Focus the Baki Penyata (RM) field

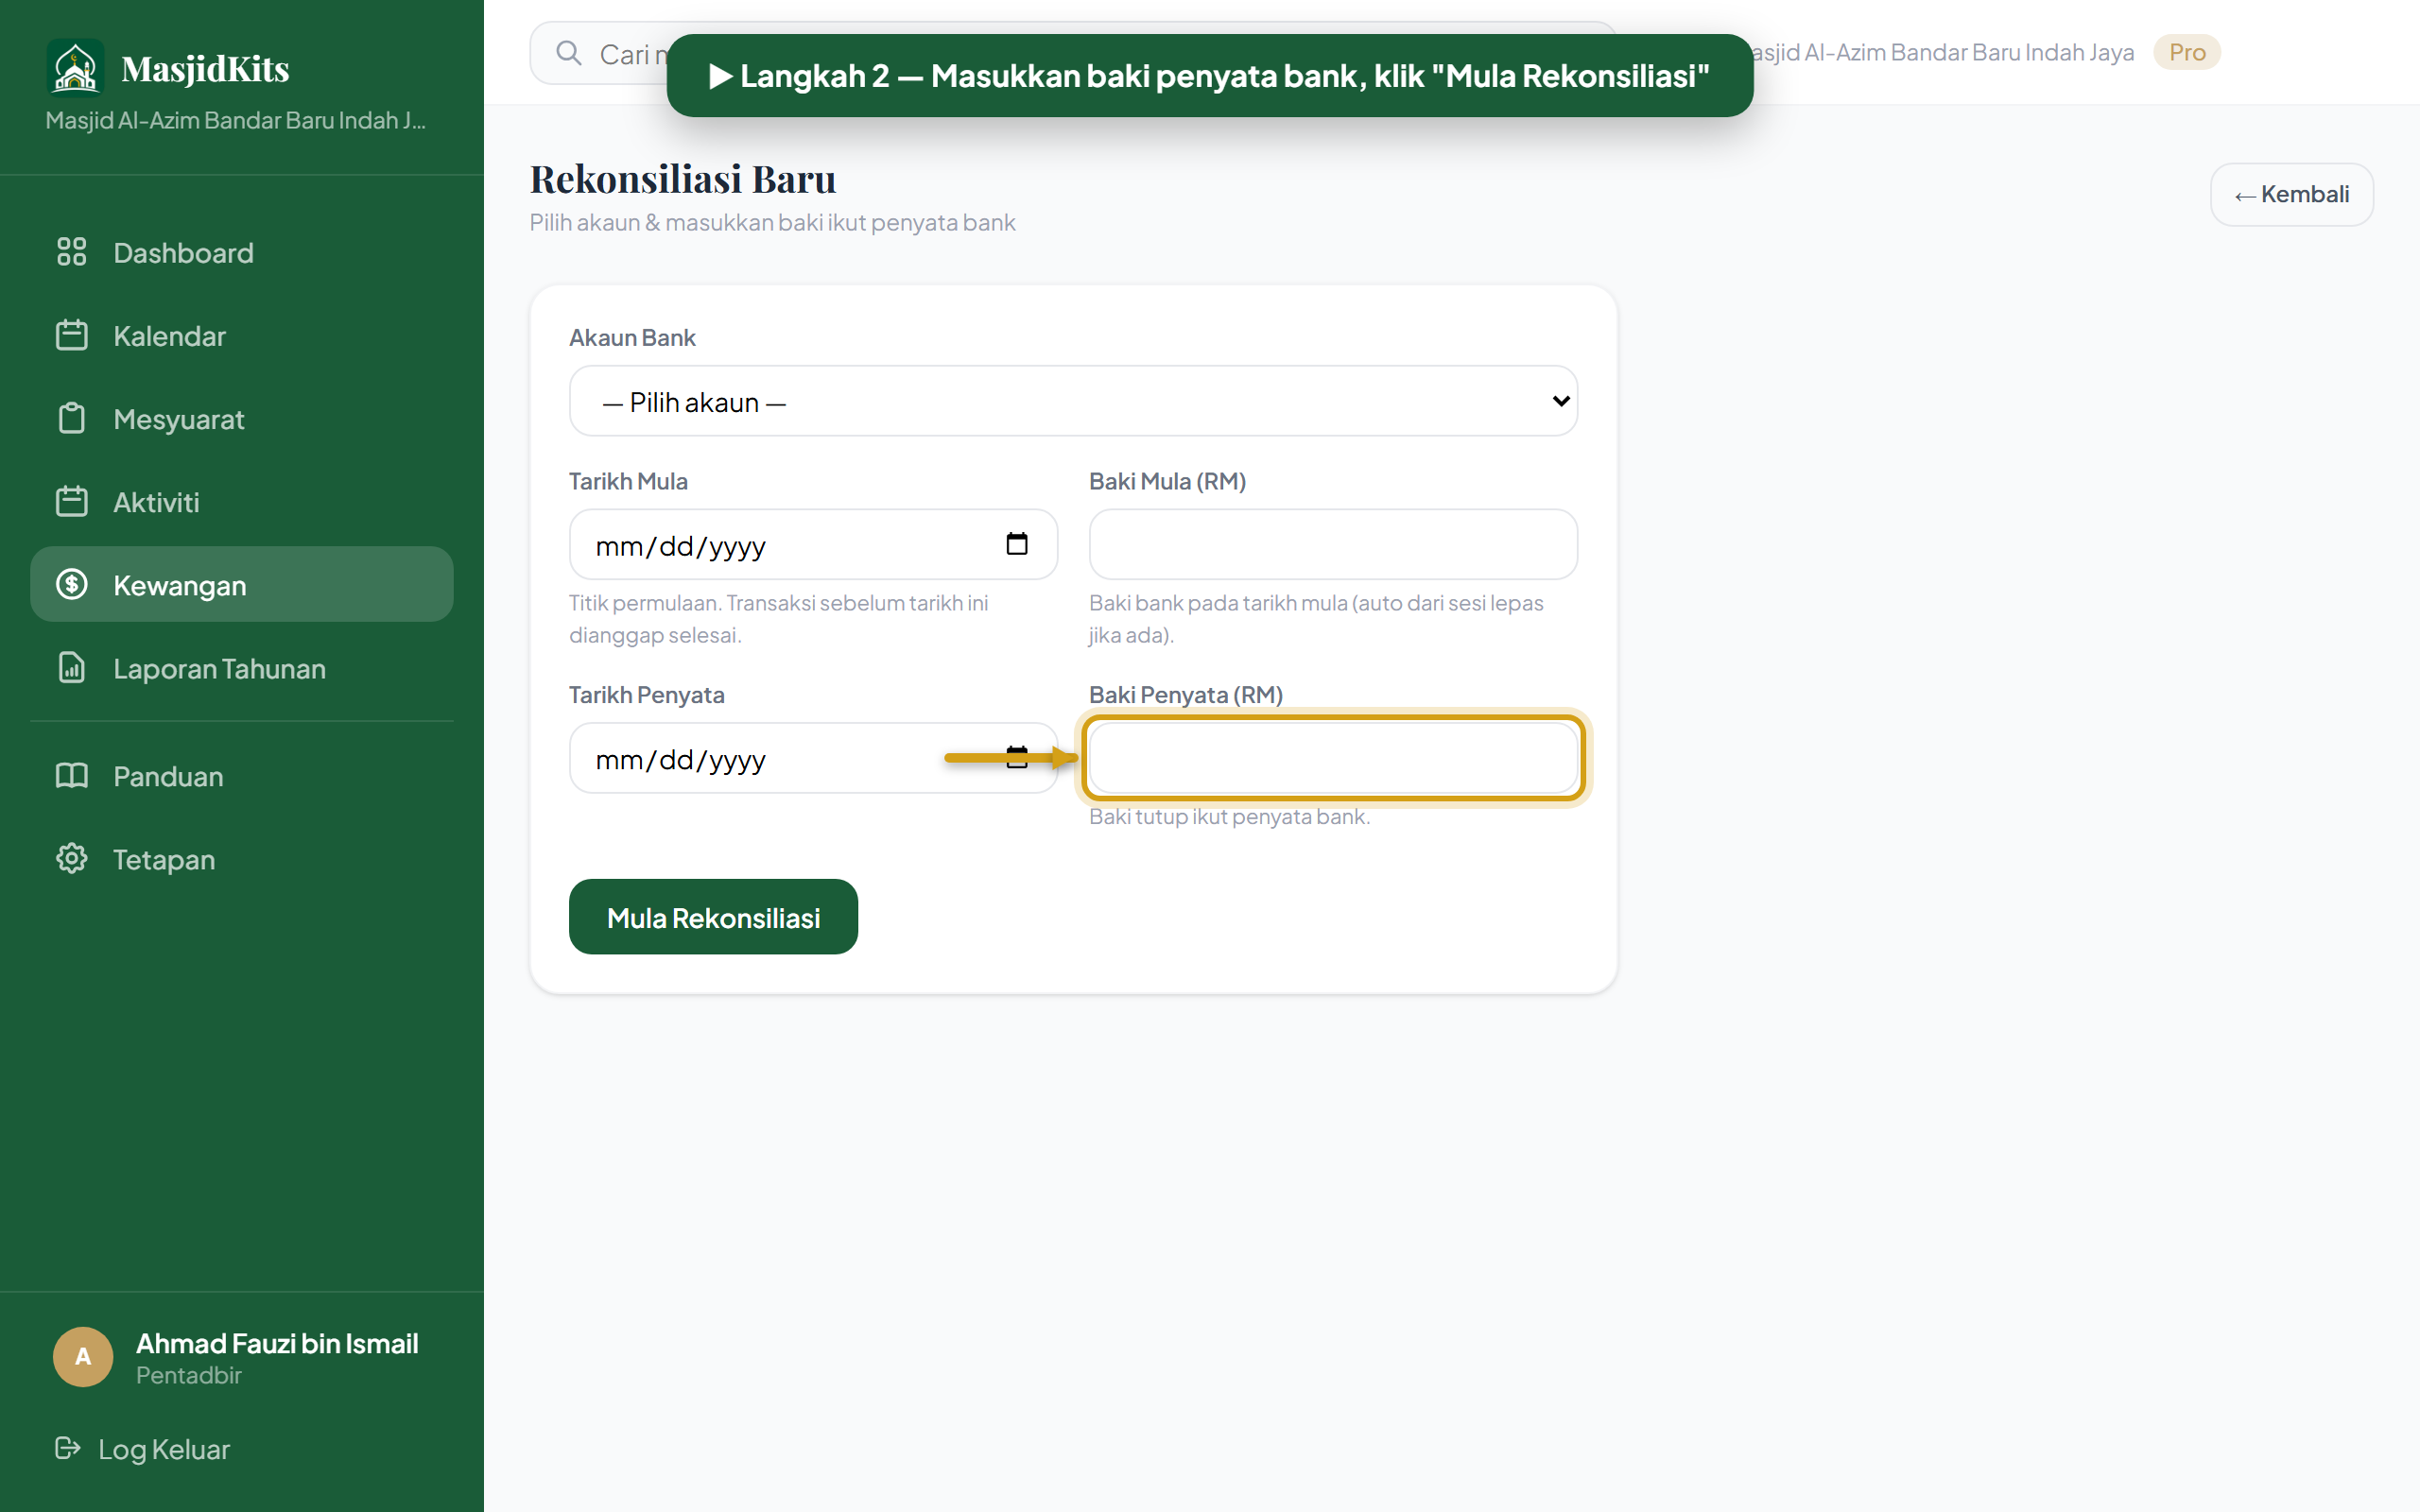click(x=1333, y=758)
